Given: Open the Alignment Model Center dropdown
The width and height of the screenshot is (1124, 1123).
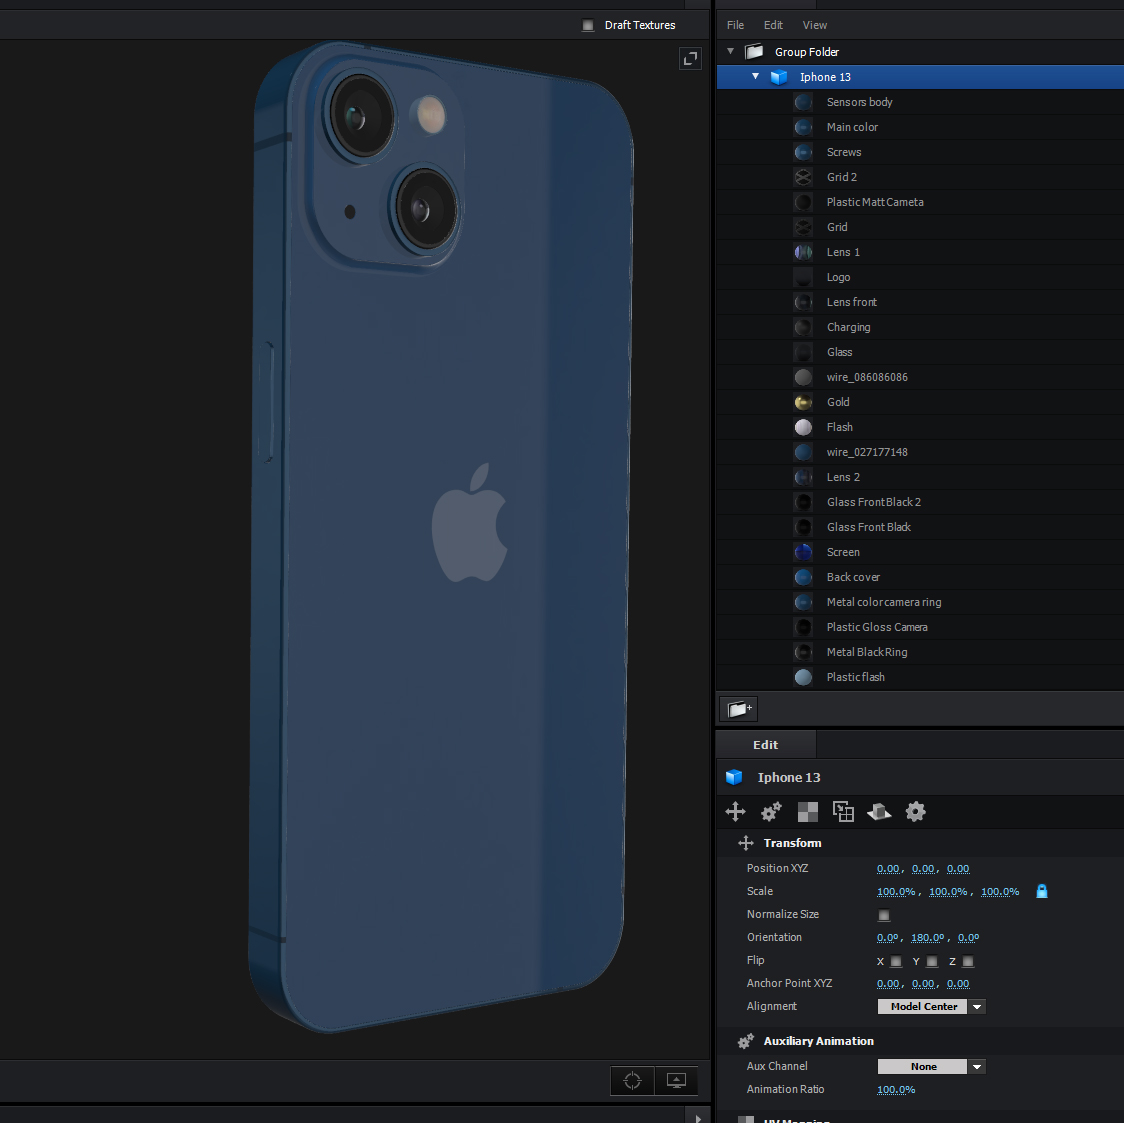Looking at the screenshot, I should click(931, 1006).
